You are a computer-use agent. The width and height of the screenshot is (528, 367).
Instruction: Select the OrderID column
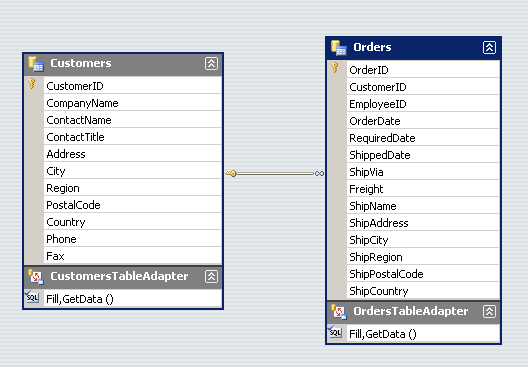pyautogui.click(x=423, y=70)
